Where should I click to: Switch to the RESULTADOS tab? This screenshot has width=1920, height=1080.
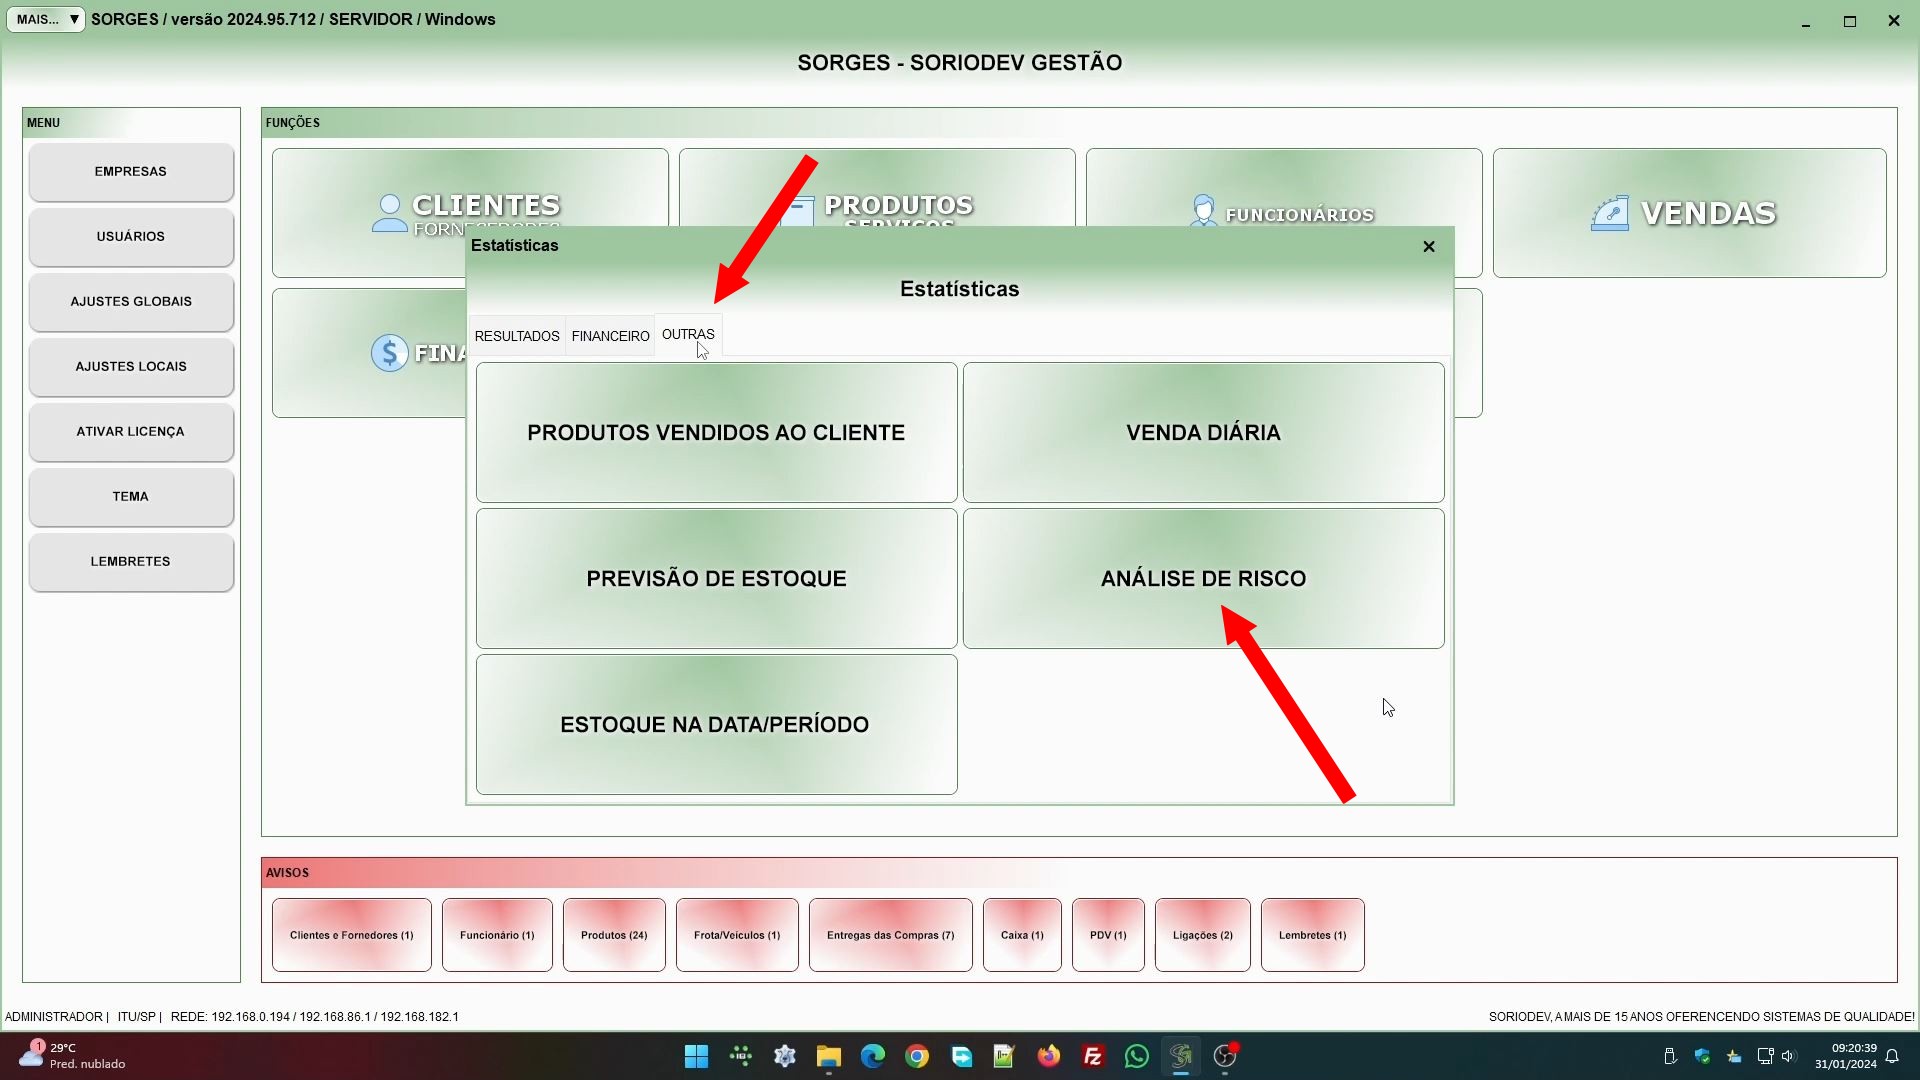(x=516, y=336)
